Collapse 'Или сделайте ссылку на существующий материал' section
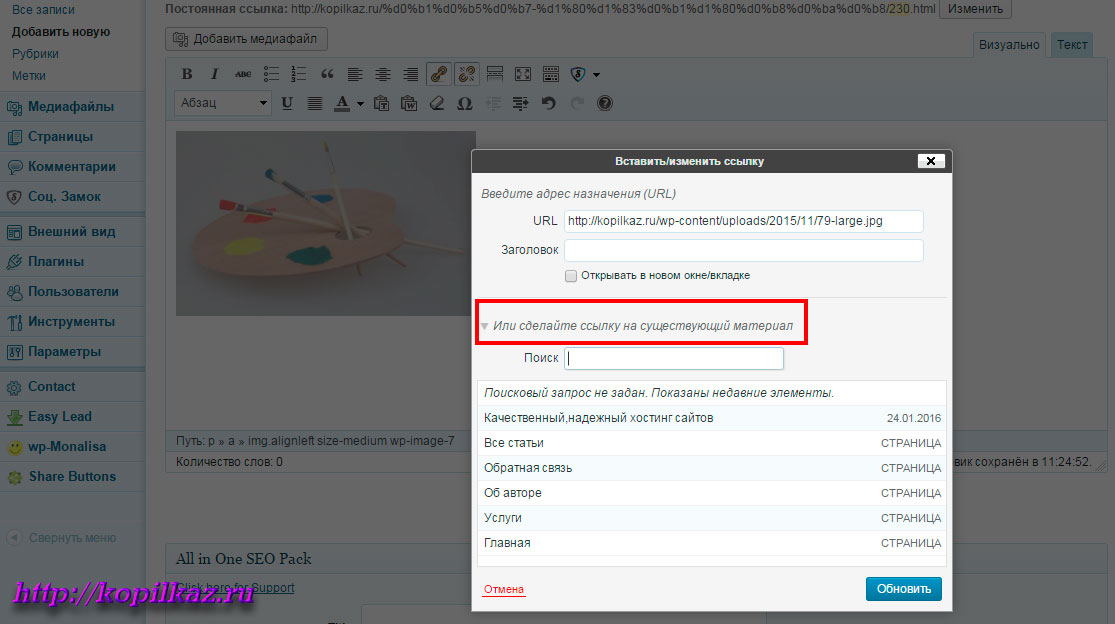The image size is (1115, 624). [484, 326]
